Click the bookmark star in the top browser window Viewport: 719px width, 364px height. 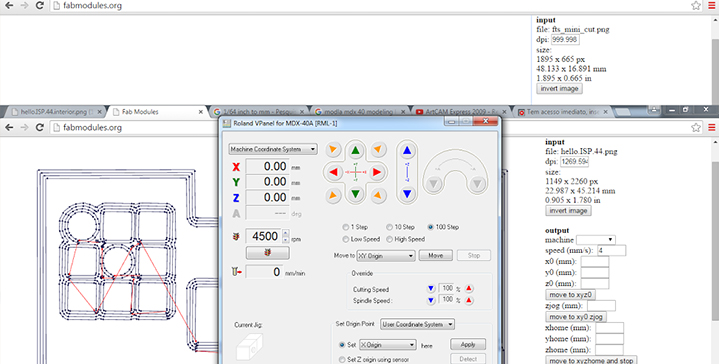coord(696,6)
